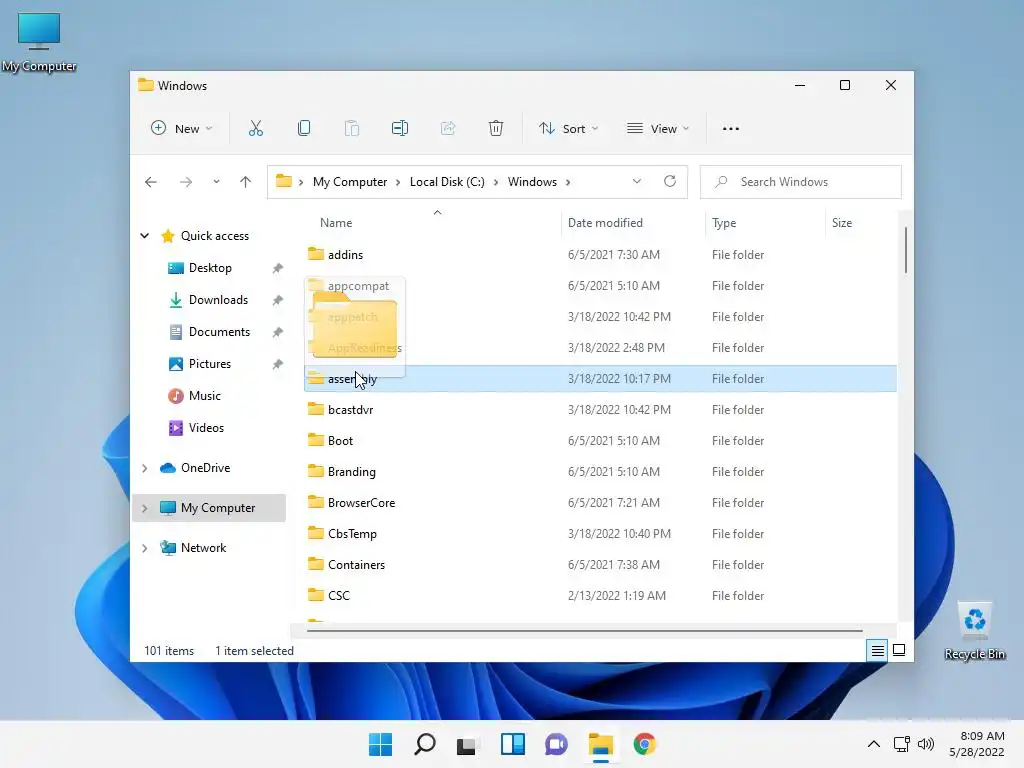Image resolution: width=1024 pixels, height=768 pixels.
Task: Open recent locations dropdown arrow
Action: click(216, 182)
